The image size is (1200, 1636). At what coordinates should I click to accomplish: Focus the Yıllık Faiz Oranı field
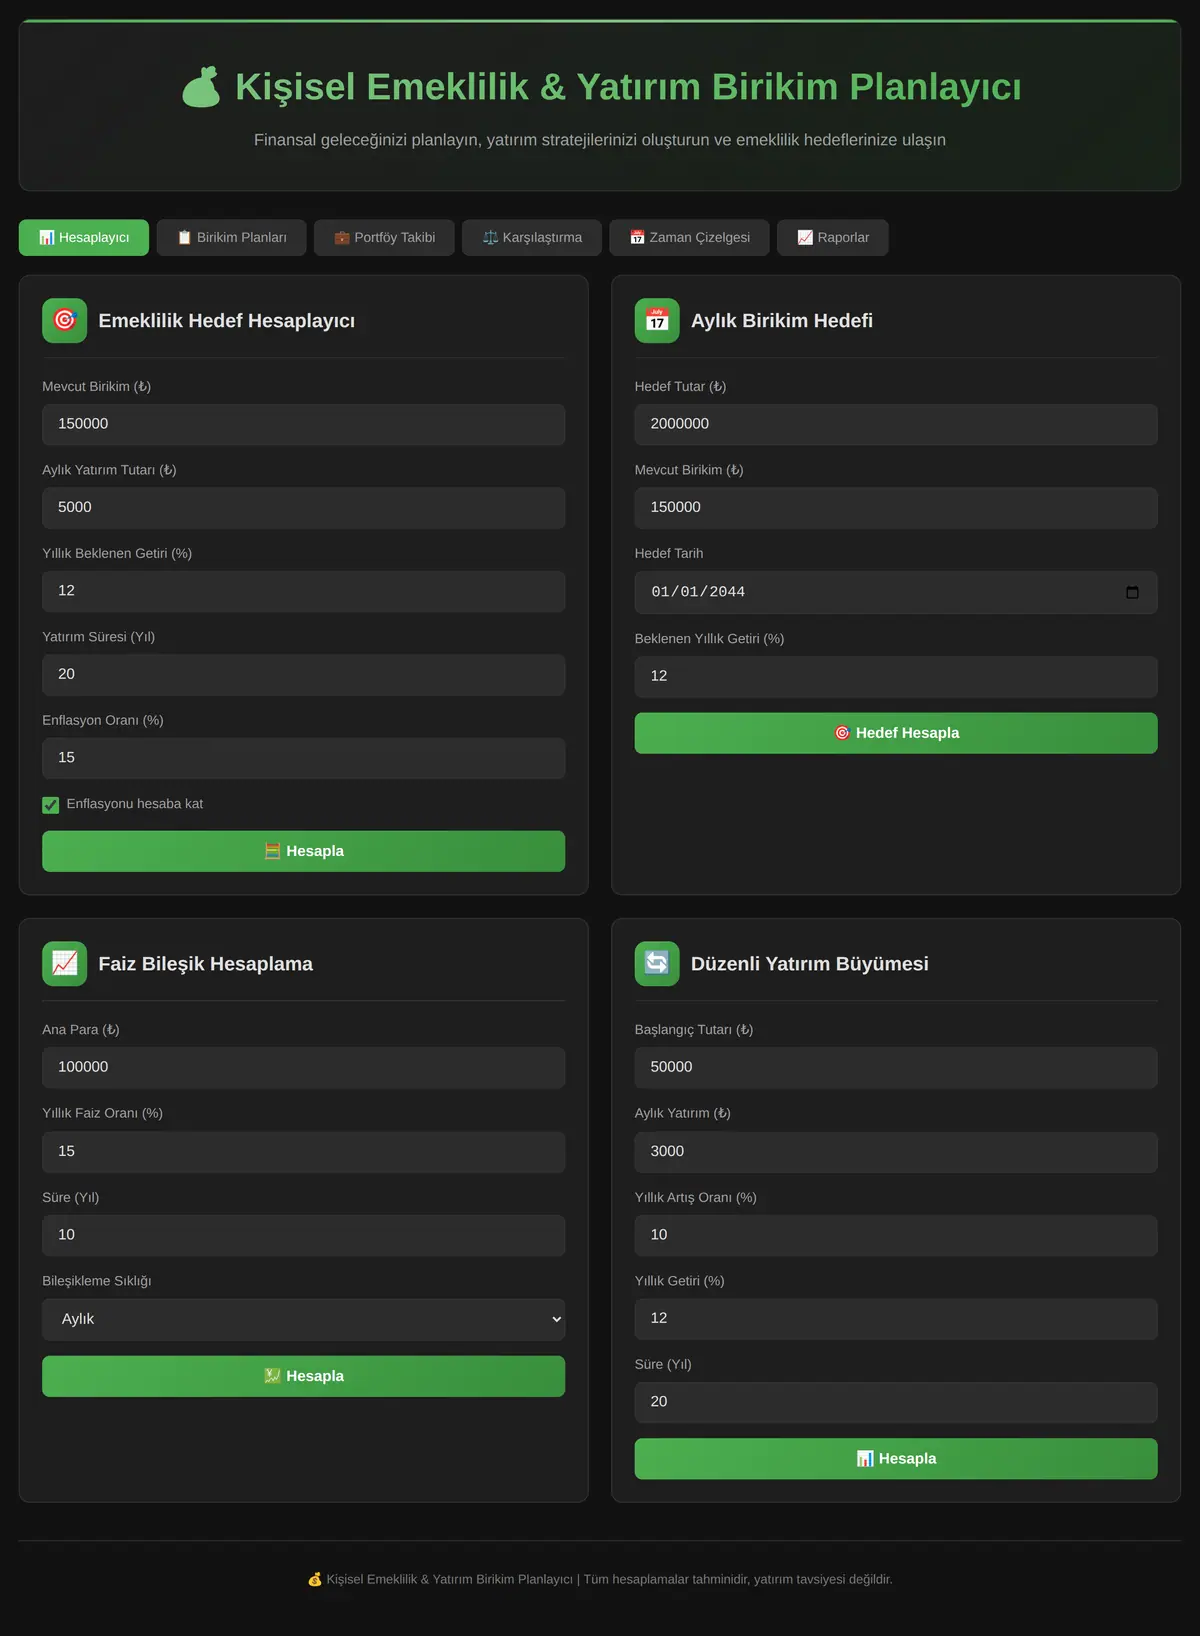coord(304,1152)
